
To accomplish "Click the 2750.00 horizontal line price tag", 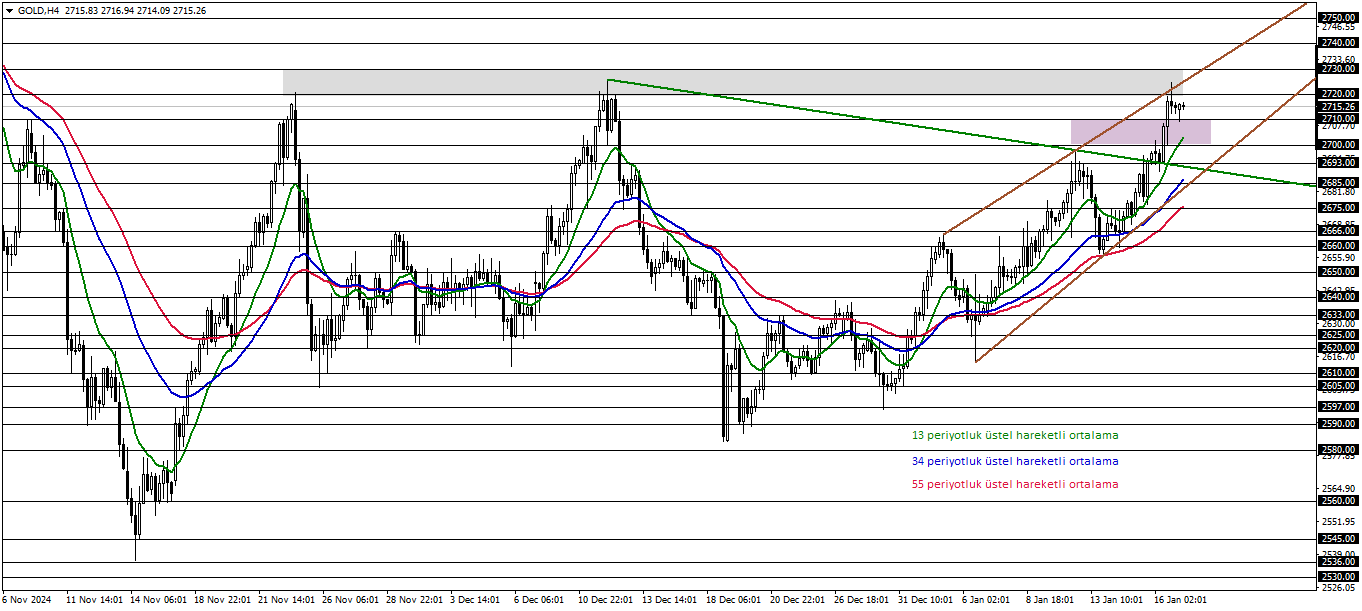I will [x=1338, y=18].
